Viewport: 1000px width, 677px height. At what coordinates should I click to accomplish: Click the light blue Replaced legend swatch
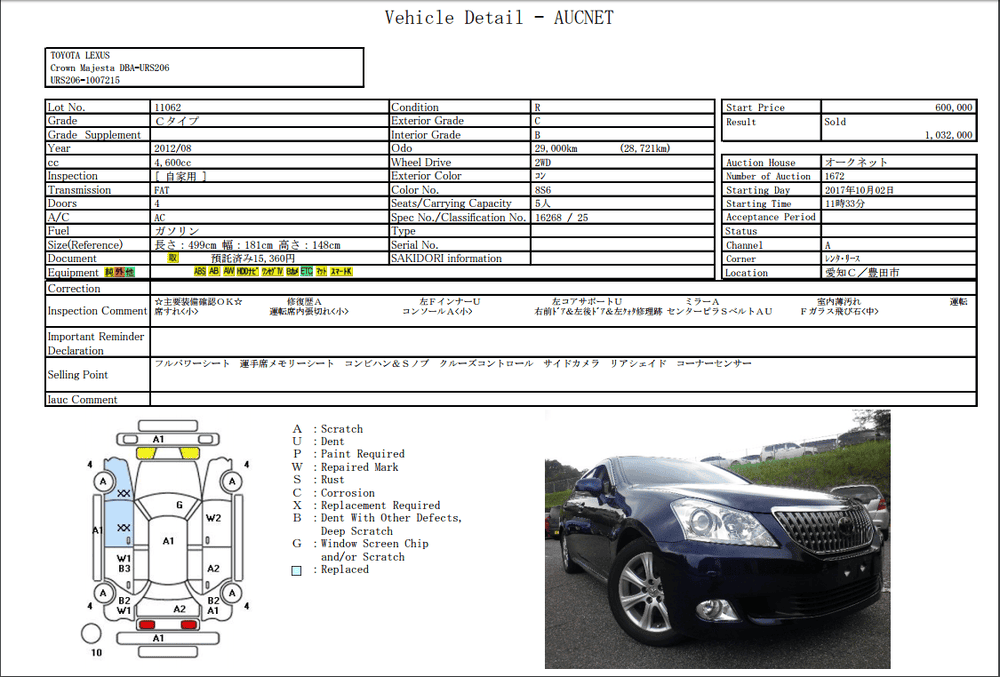click(x=296, y=570)
